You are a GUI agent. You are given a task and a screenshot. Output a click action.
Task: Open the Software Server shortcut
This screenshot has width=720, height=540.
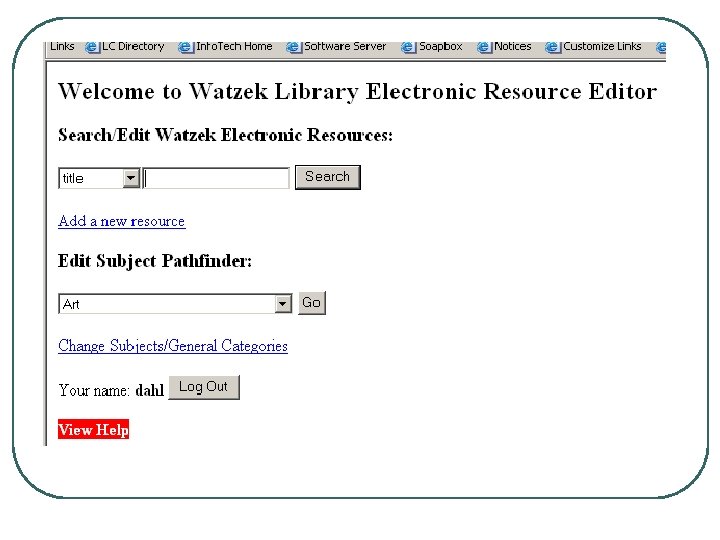[337, 46]
